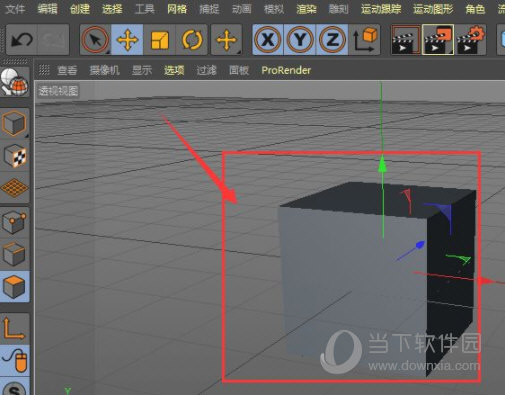Open the 角色 menu
The image size is (505, 395).
click(475, 9)
